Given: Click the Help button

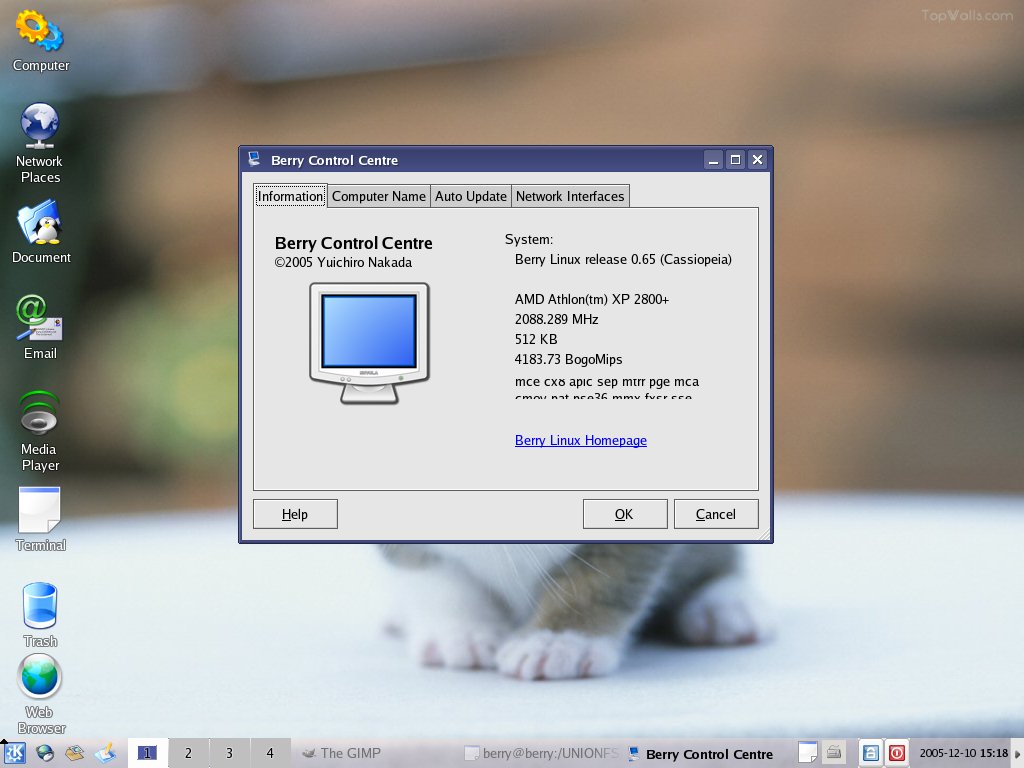Looking at the screenshot, I should (295, 514).
